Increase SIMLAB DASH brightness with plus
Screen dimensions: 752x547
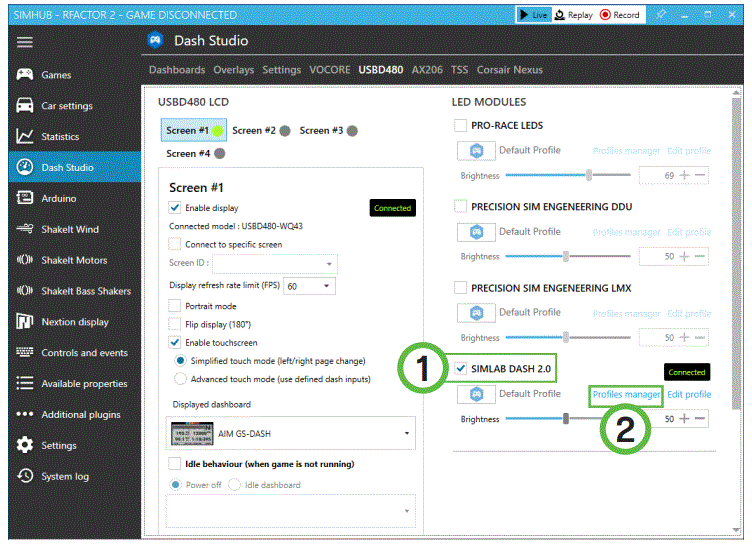tap(684, 419)
